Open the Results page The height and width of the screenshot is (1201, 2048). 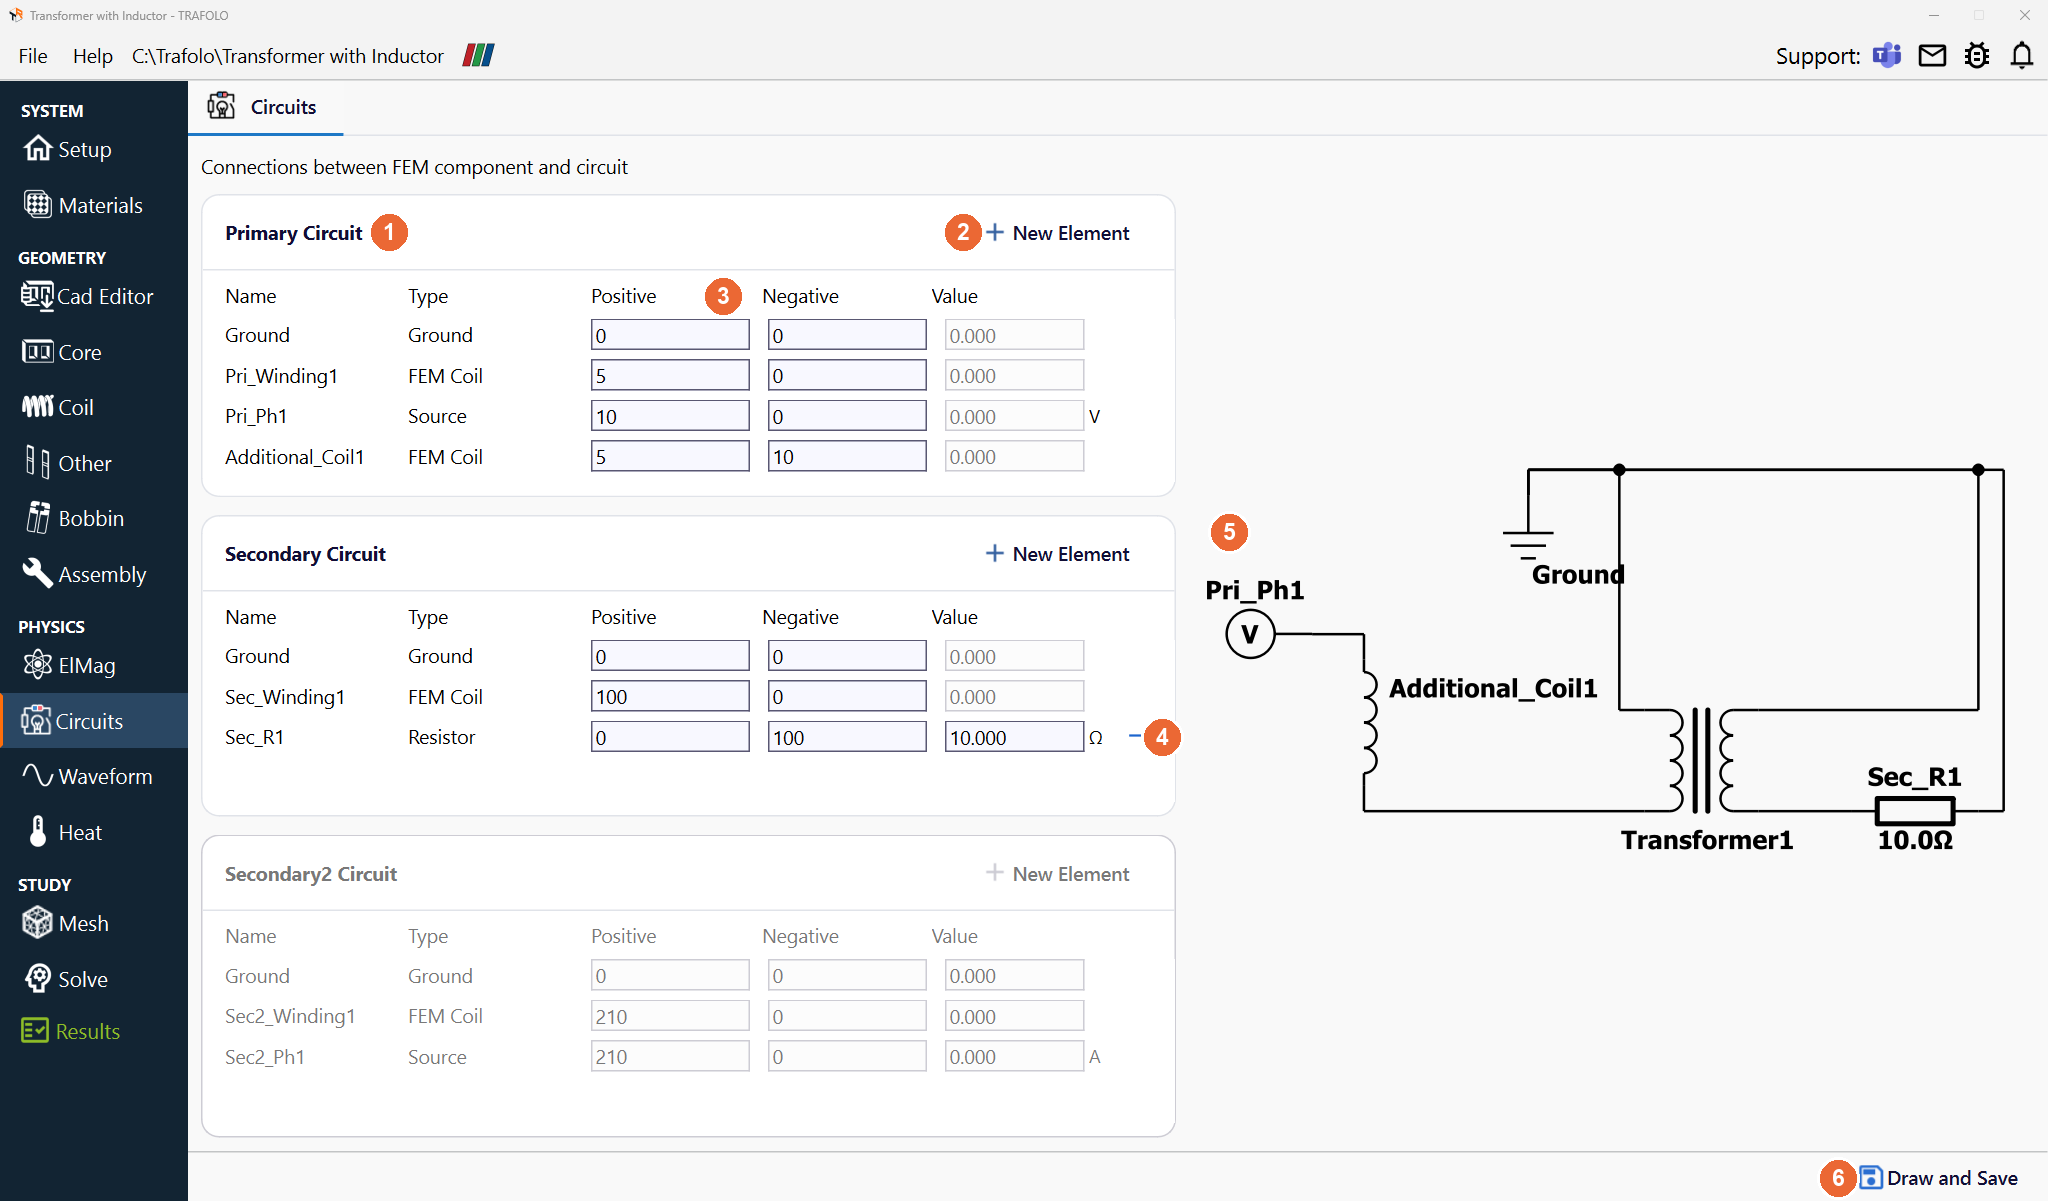pos(71,1031)
